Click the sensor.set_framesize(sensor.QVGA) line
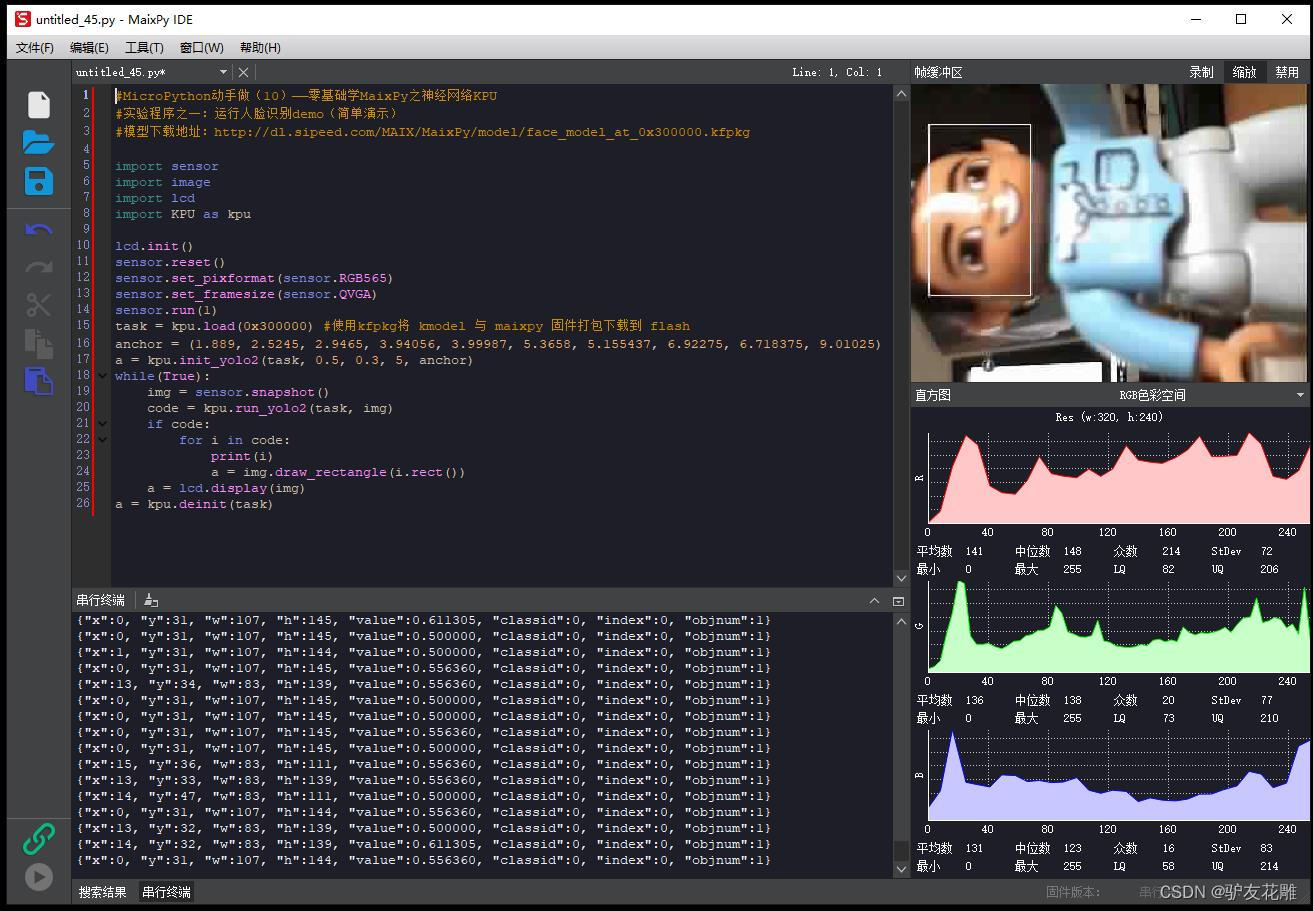 pos(246,294)
